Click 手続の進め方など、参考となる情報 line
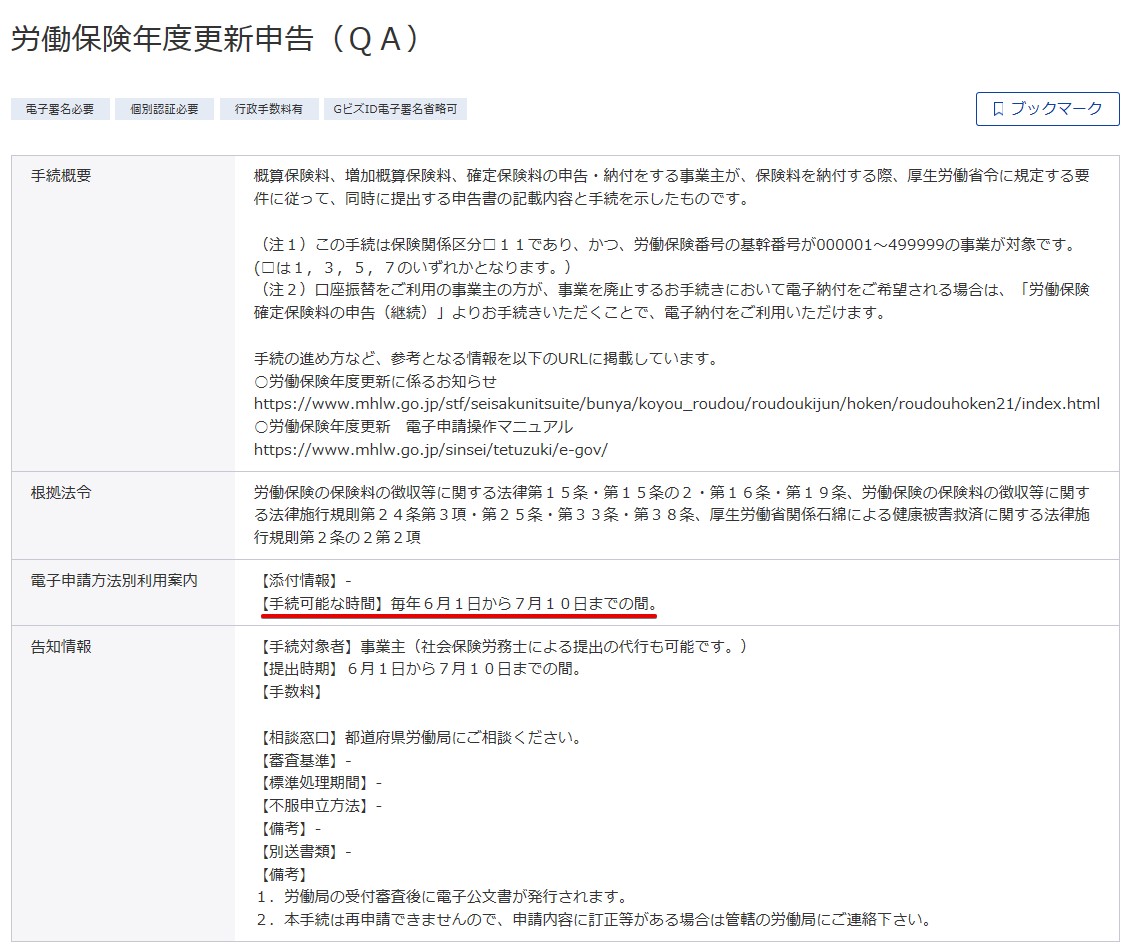Screen dimensions: 1133x947 (x=486, y=358)
